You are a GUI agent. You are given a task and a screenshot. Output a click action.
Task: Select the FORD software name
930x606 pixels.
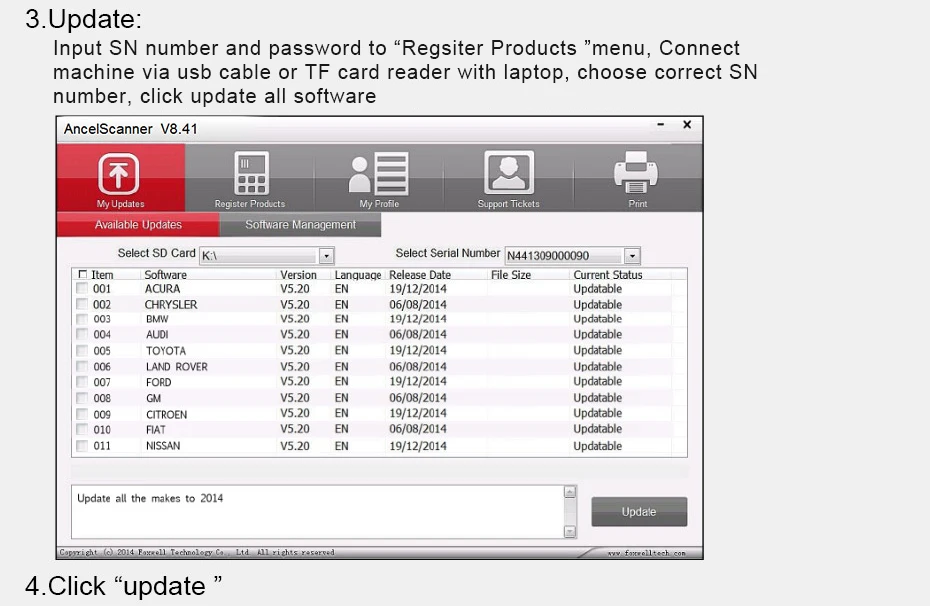pyautogui.click(x=158, y=382)
